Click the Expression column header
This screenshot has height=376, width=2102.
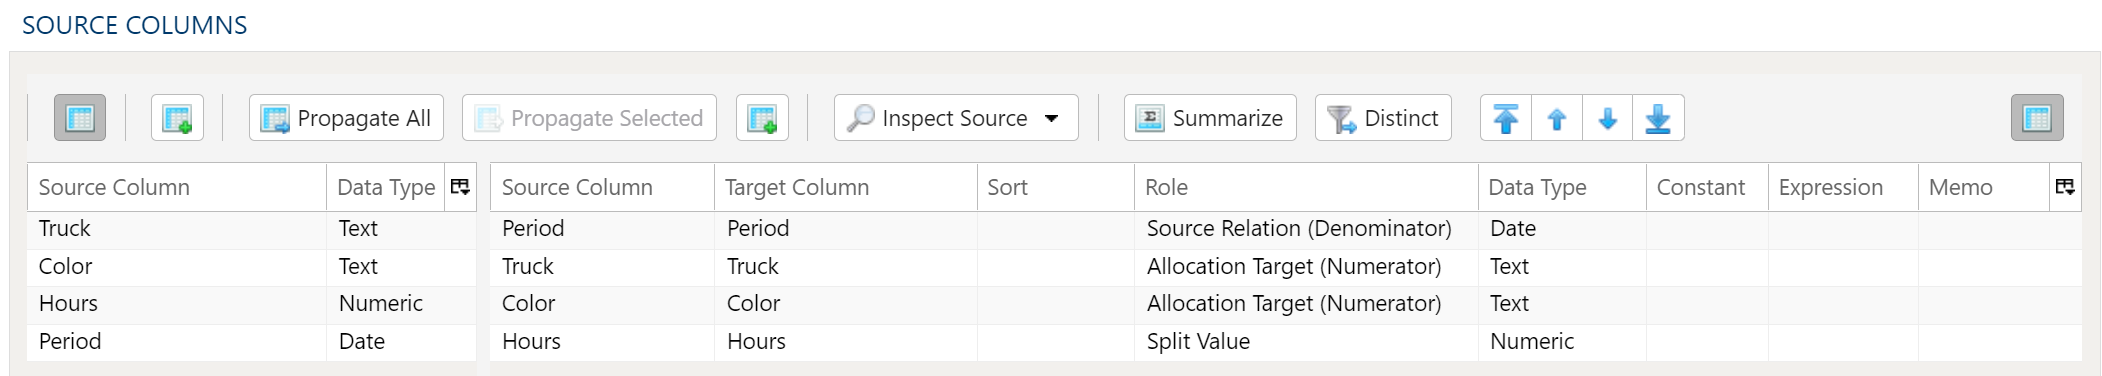click(1843, 187)
